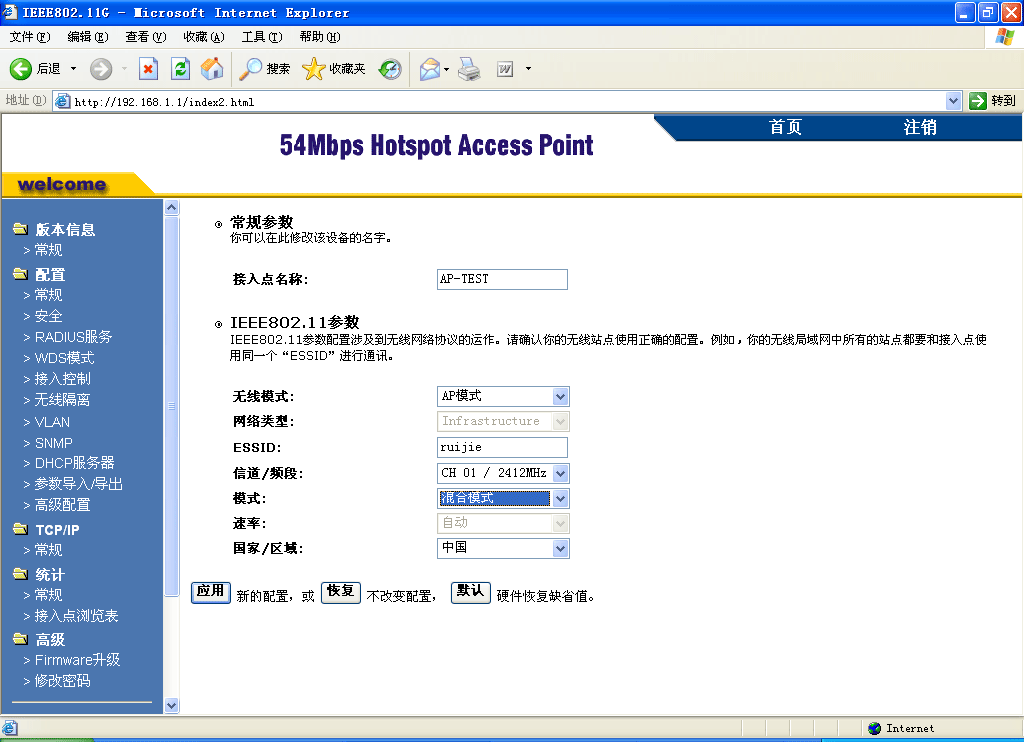The height and width of the screenshot is (742, 1024).
Task: Open the 查看(V) menu
Action: (x=145, y=37)
